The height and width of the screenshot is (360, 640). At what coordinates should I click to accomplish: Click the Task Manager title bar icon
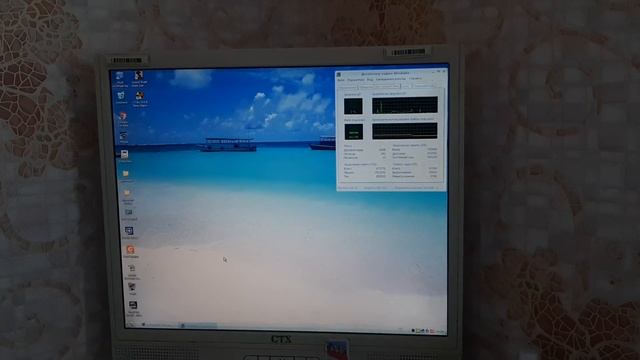(x=339, y=74)
